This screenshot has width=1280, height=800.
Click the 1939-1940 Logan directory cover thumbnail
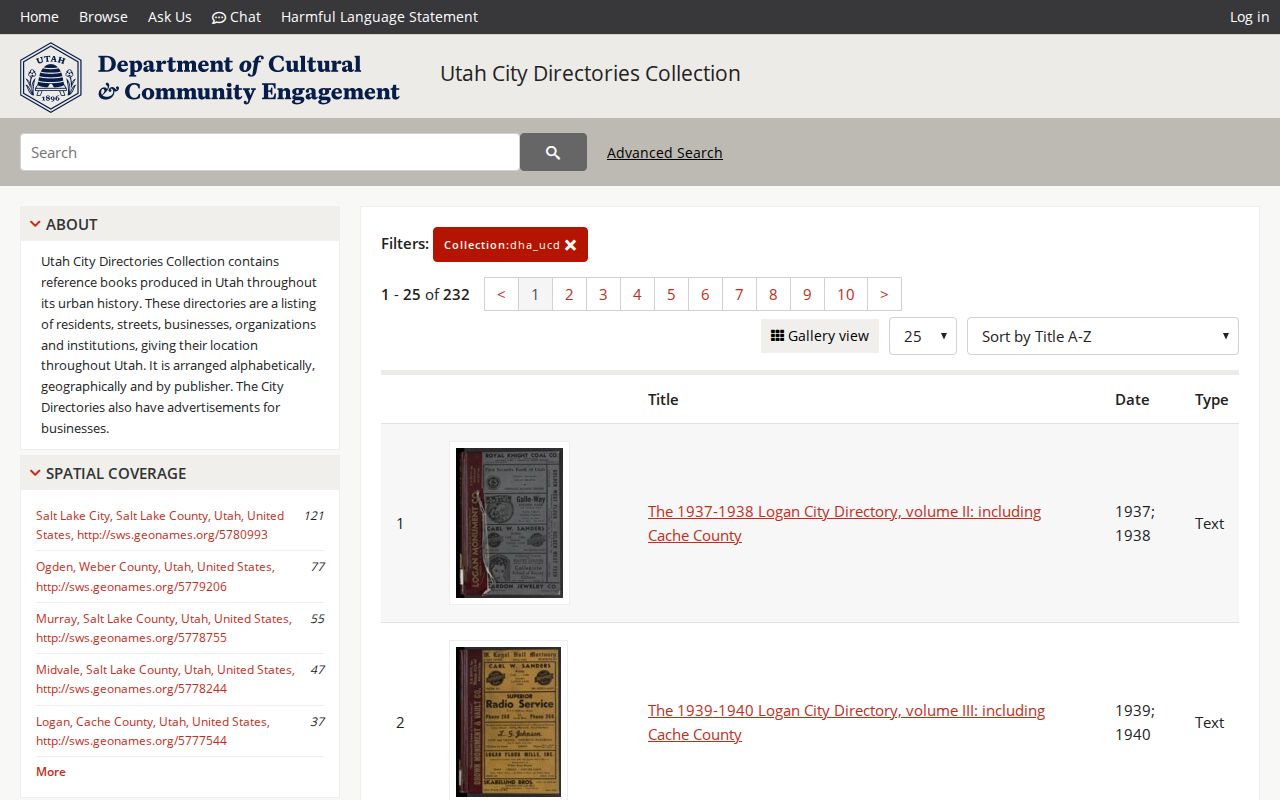[x=508, y=721]
